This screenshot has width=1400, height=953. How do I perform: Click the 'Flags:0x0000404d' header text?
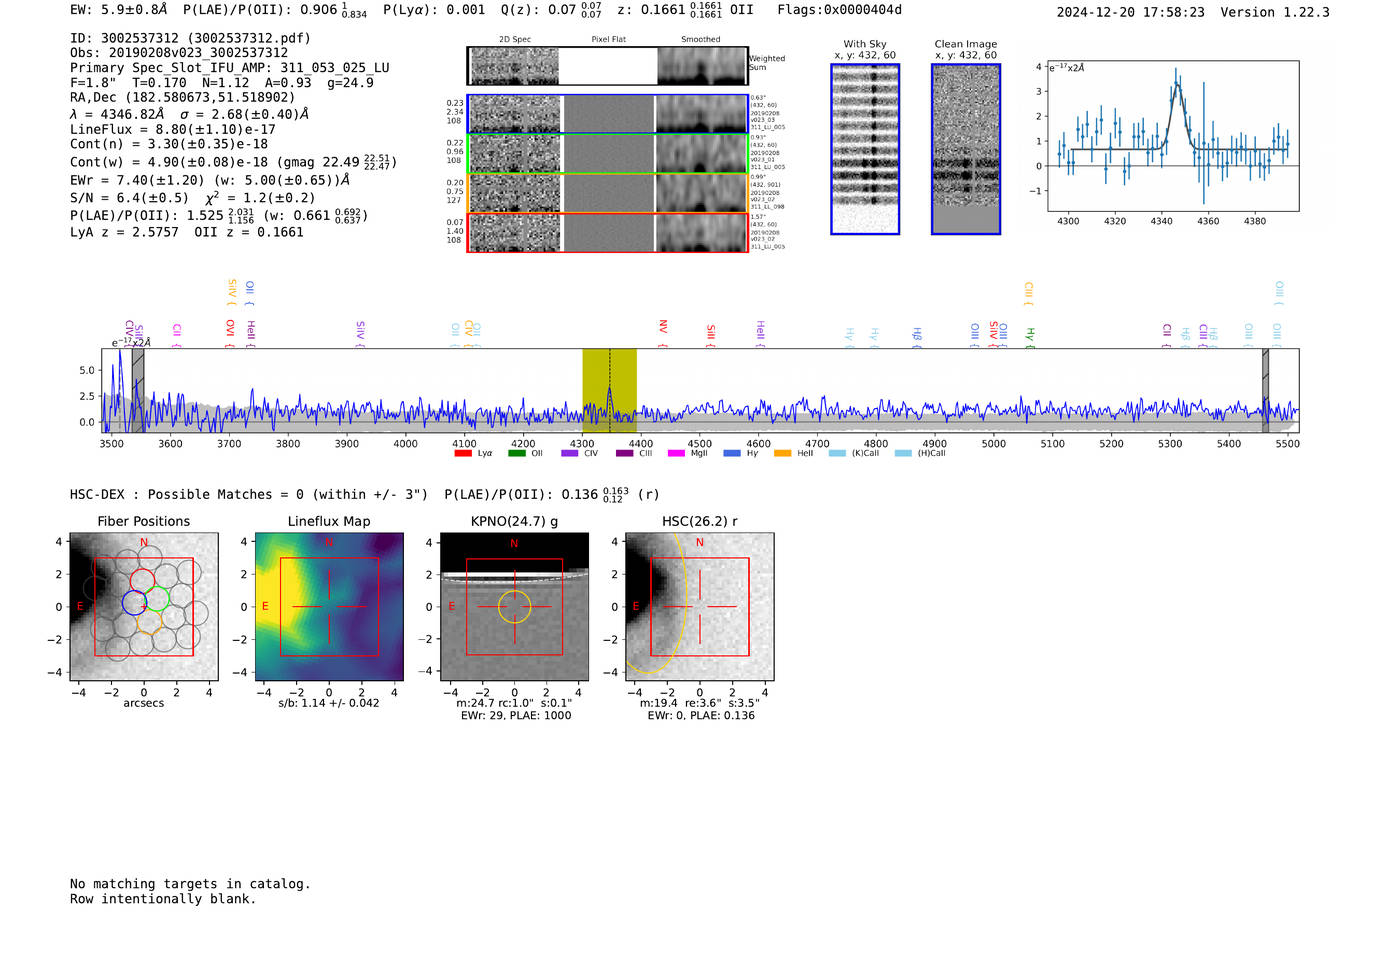pyautogui.click(x=839, y=10)
